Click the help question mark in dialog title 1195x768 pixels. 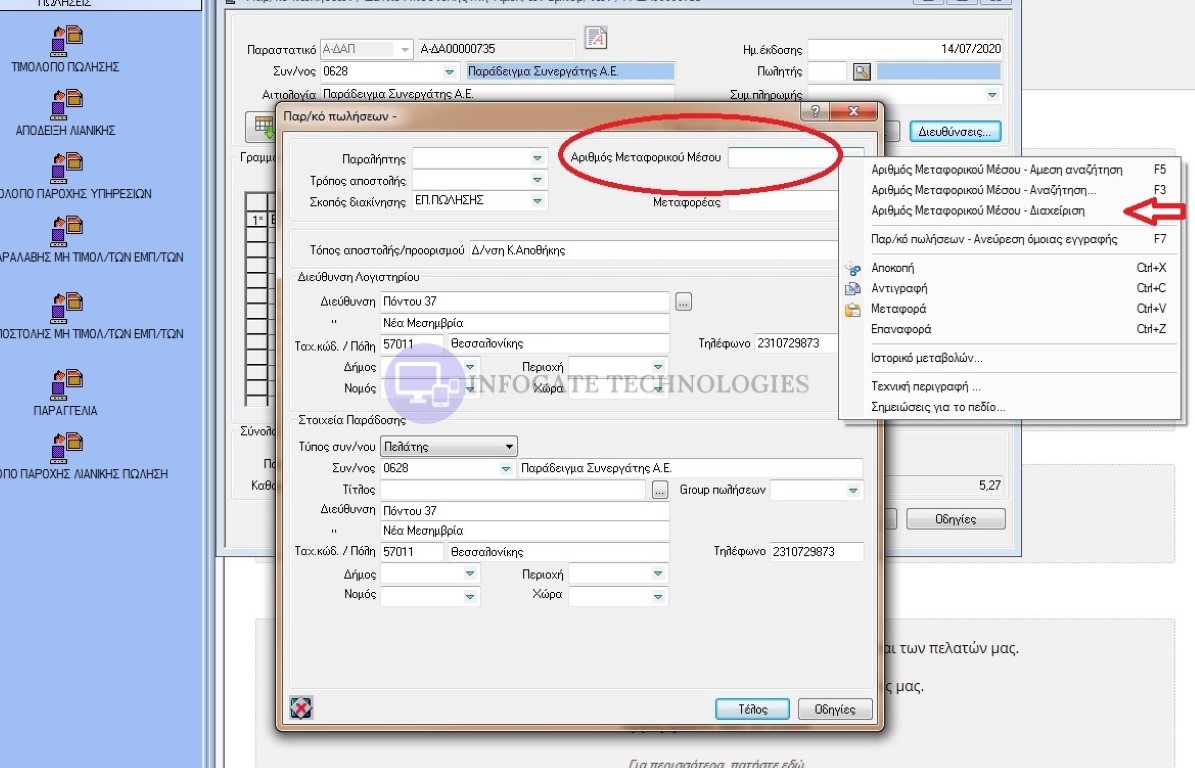[816, 112]
